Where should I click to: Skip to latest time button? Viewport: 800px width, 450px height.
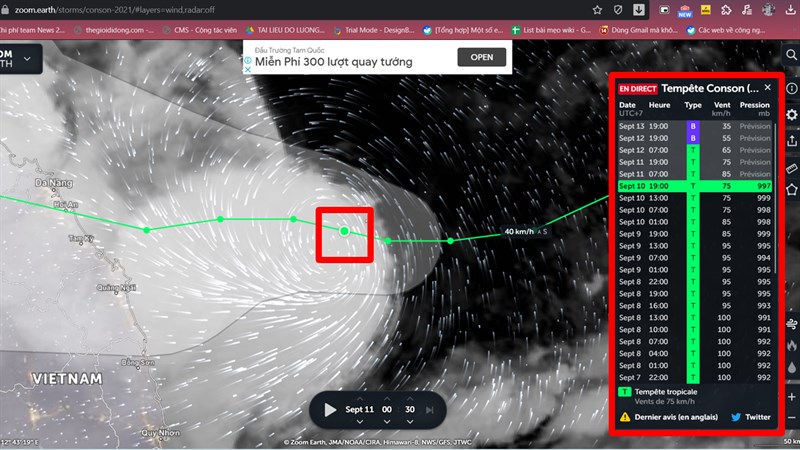click(x=430, y=410)
